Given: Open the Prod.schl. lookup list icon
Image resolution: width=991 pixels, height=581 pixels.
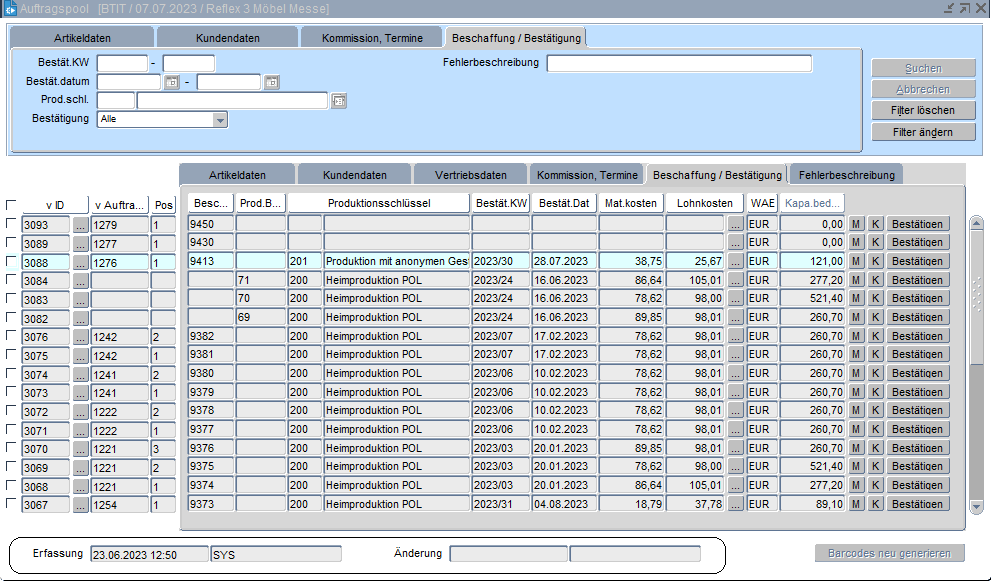Looking at the screenshot, I should [x=338, y=101].
